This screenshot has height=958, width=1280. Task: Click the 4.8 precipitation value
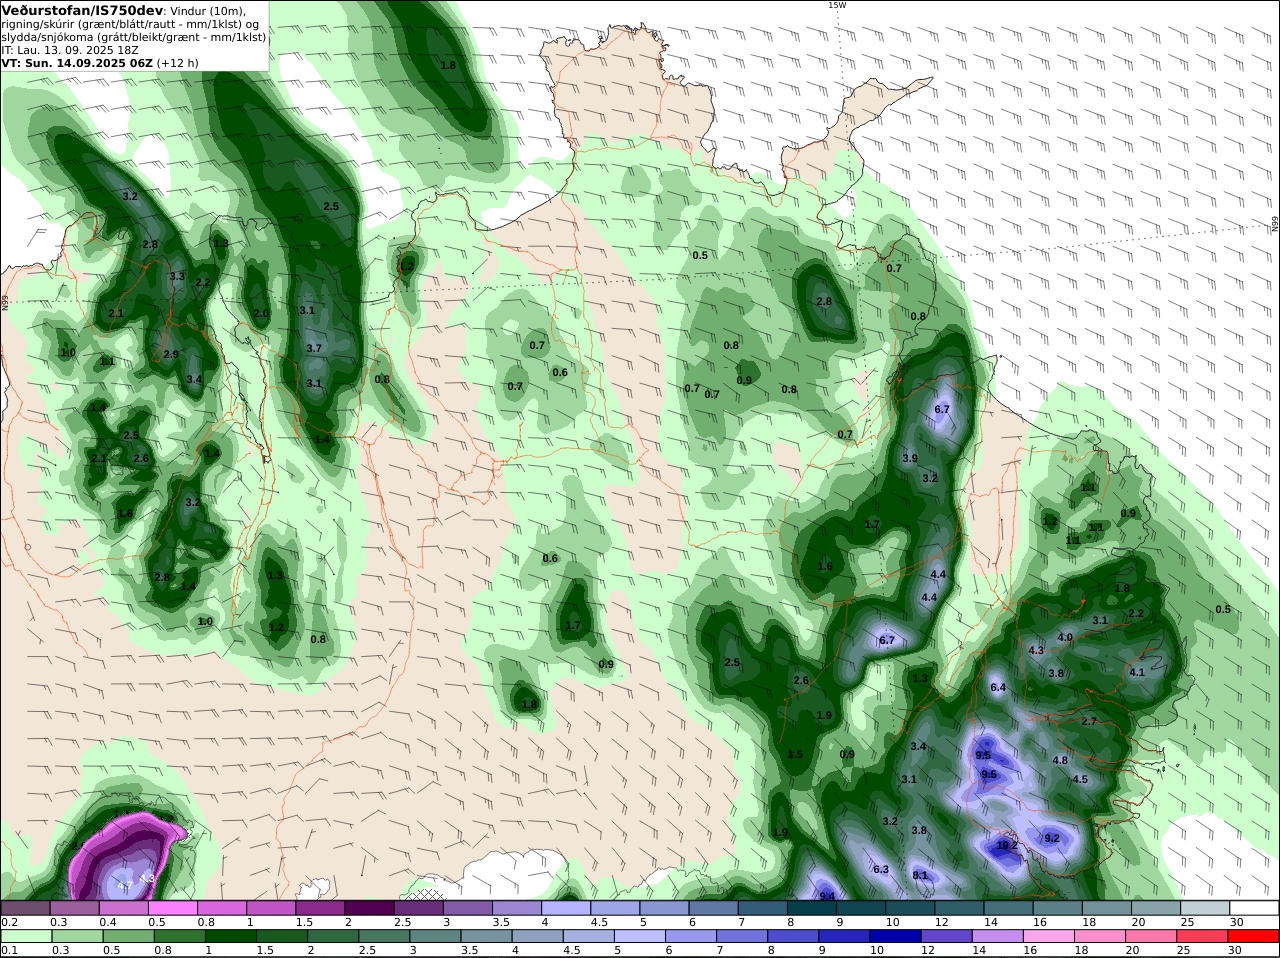point(1061,761)
